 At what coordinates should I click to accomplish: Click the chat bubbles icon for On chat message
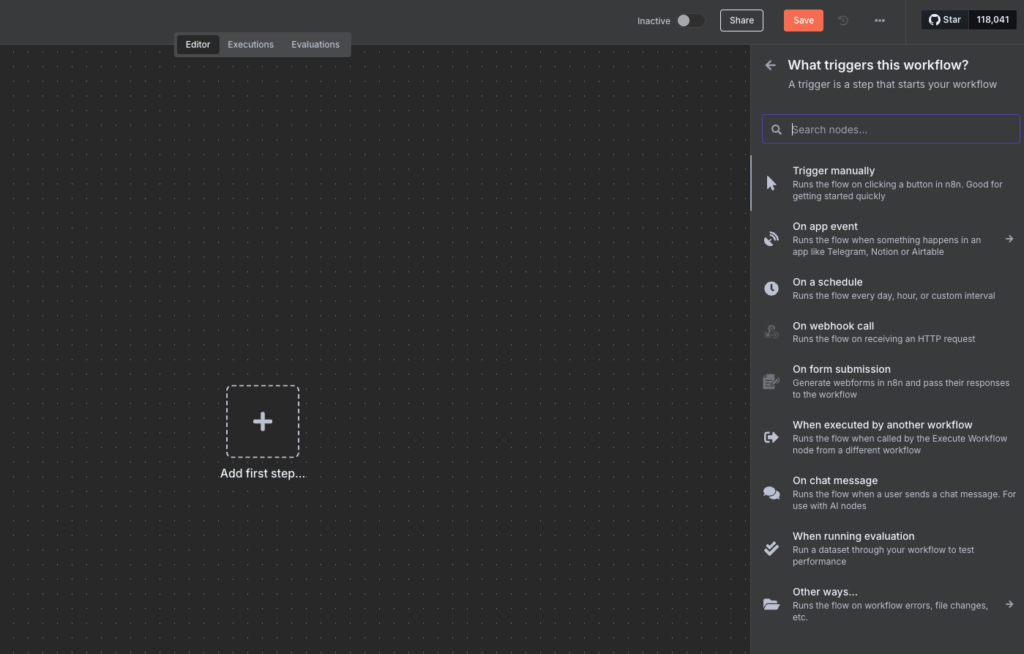[771, 493]
